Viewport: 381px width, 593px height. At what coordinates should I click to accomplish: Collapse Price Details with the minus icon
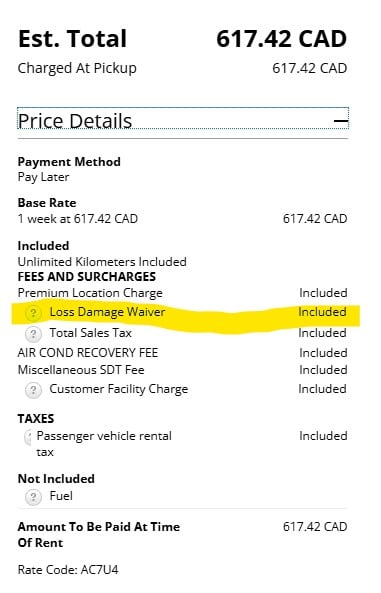(x=341, y=121)
